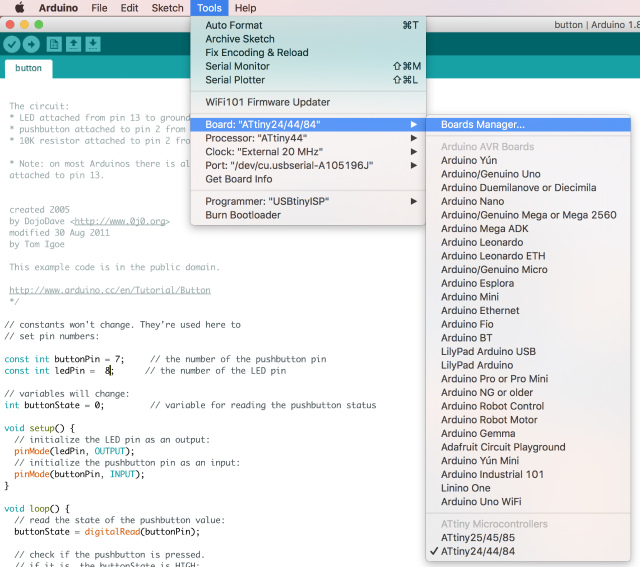
Task: Select Adafruit Circuit Playground board
Action: click(528, 447)
